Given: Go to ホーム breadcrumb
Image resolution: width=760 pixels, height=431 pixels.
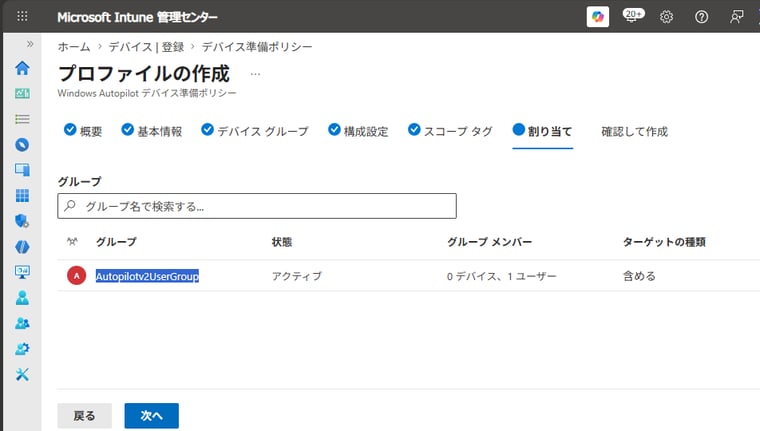Looking at the screenshot, I should tap(74, 47).
